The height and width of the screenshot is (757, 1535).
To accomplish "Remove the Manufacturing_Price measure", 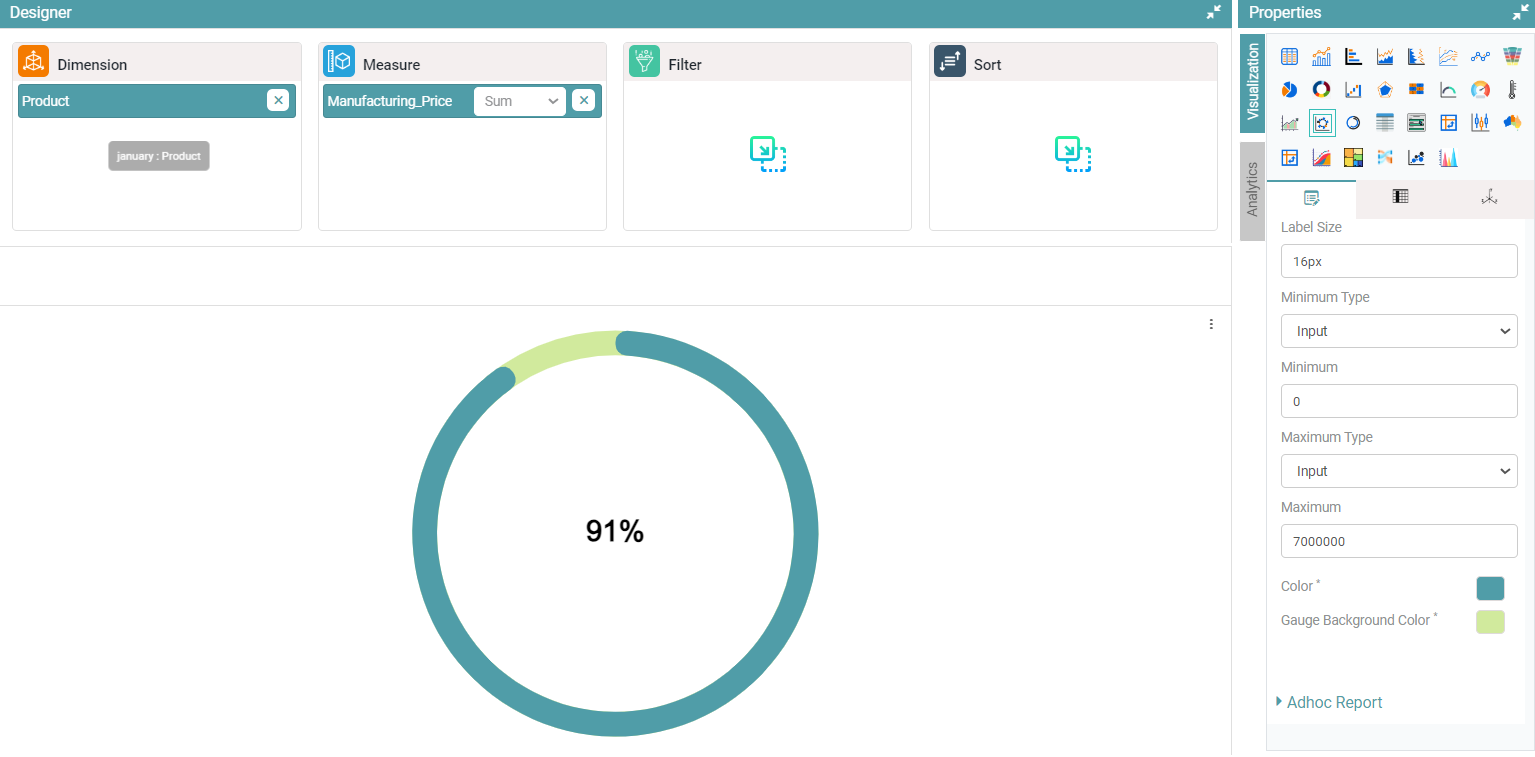I will coord(583,100).
